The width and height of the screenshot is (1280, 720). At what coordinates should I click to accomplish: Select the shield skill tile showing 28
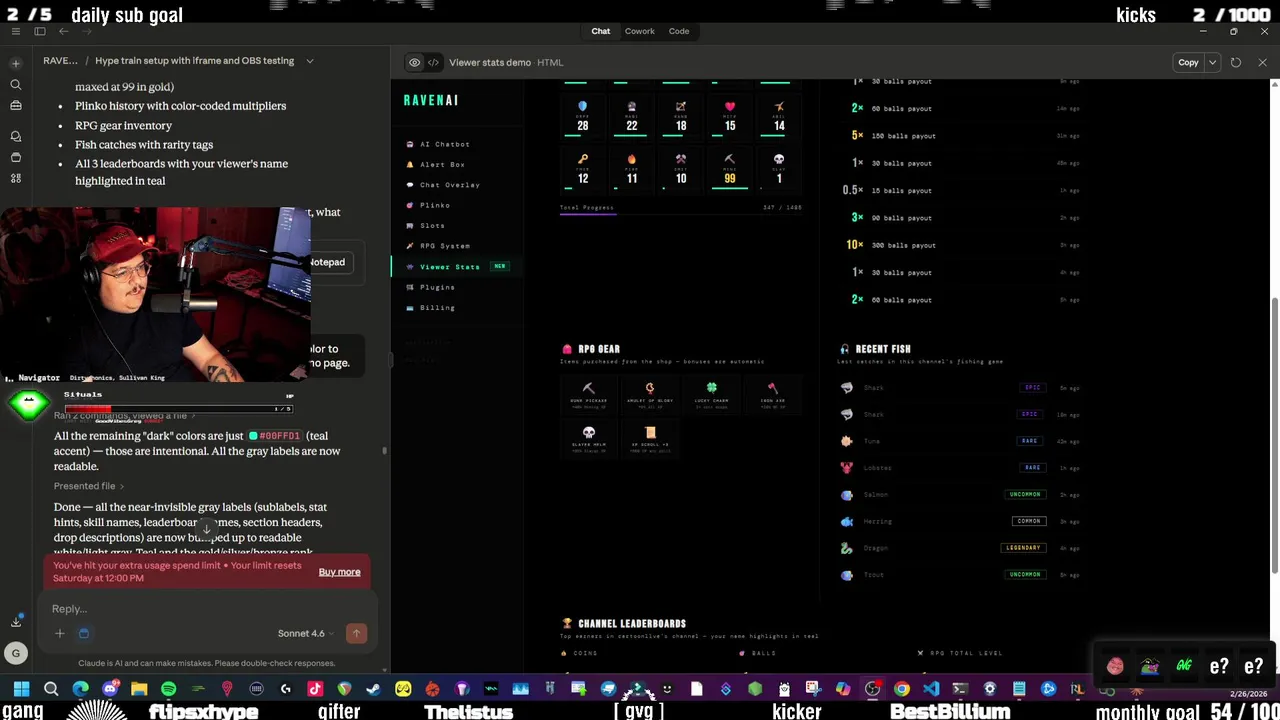(582, 116)
